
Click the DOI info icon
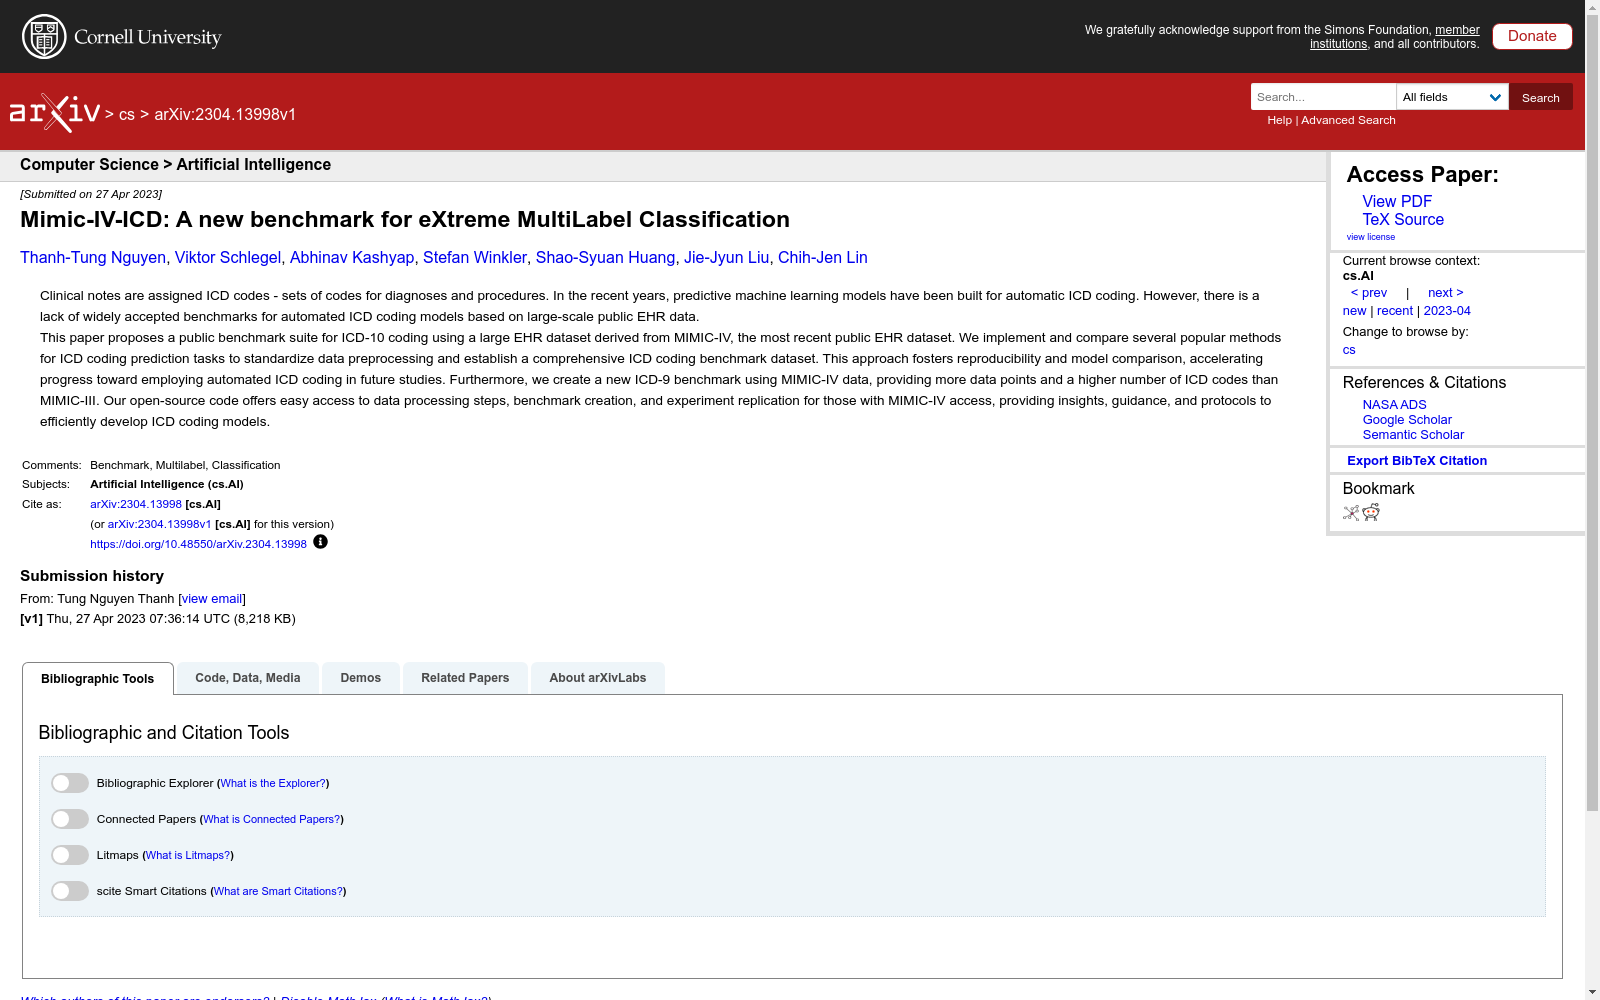[320, 542]
